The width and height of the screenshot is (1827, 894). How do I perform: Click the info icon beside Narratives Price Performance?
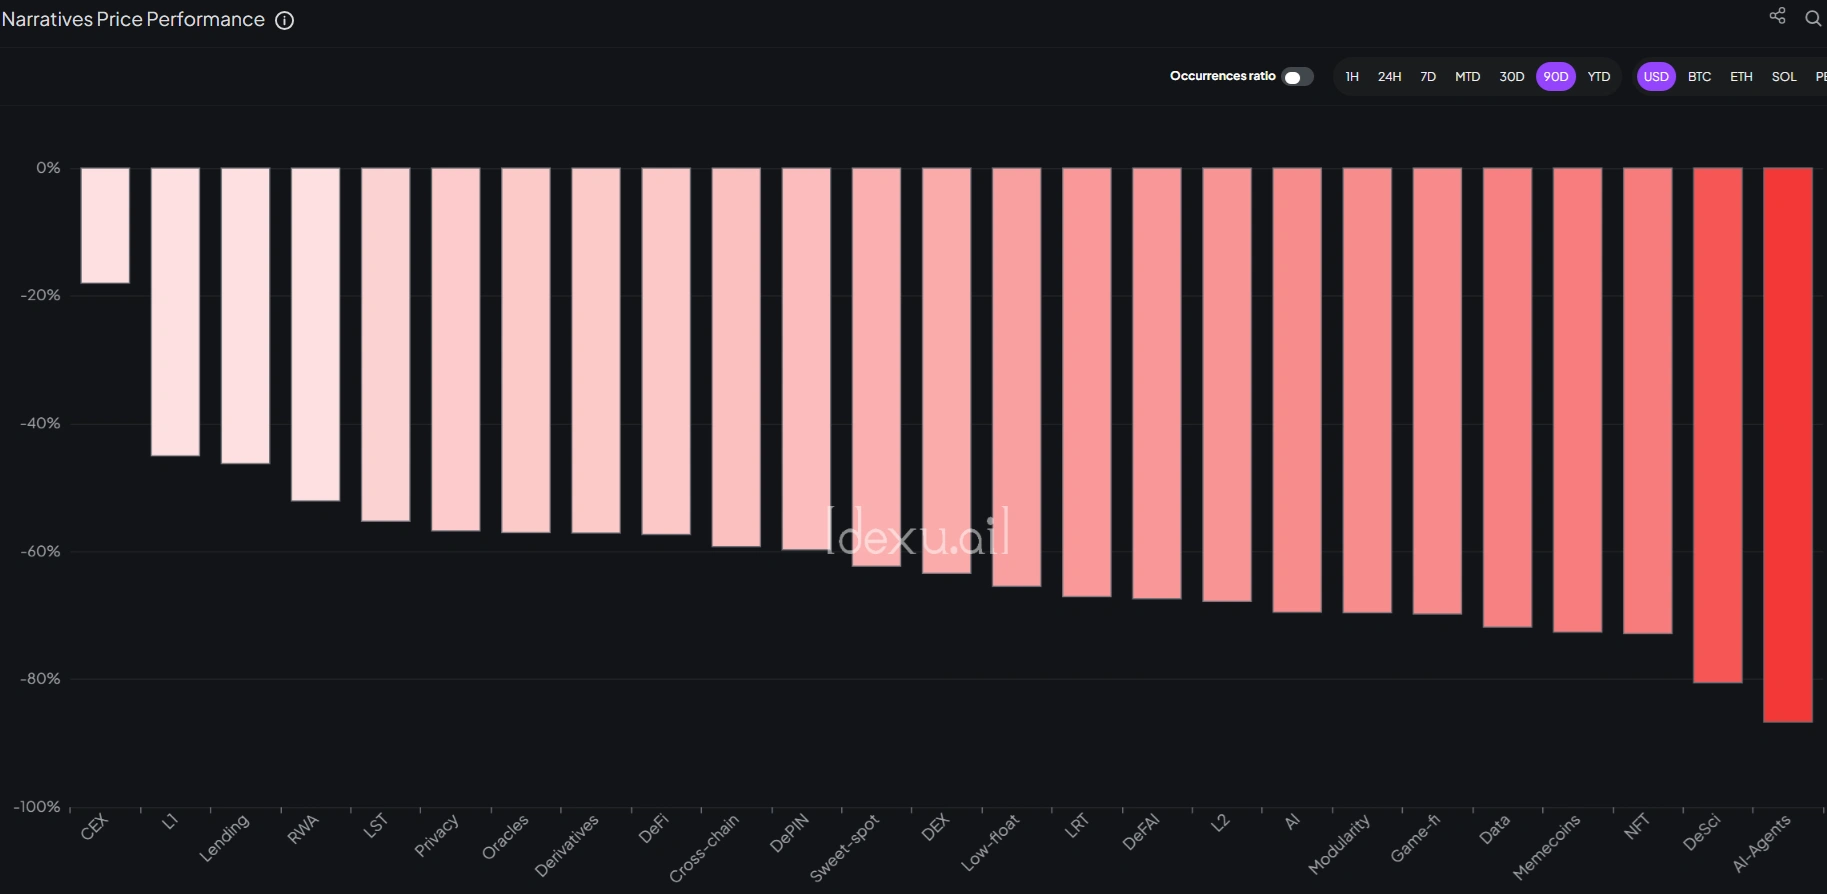(x=285, y=20)
